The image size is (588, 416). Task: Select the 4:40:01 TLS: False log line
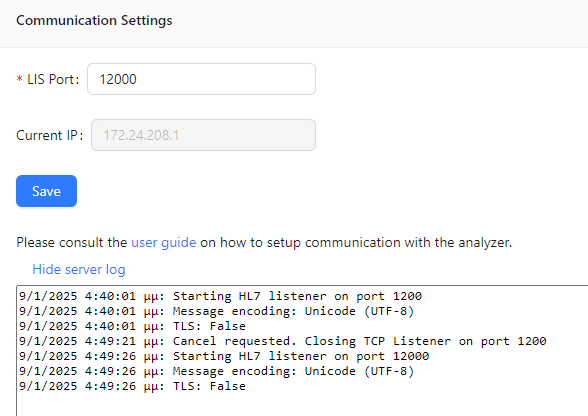tap(132, 326)
